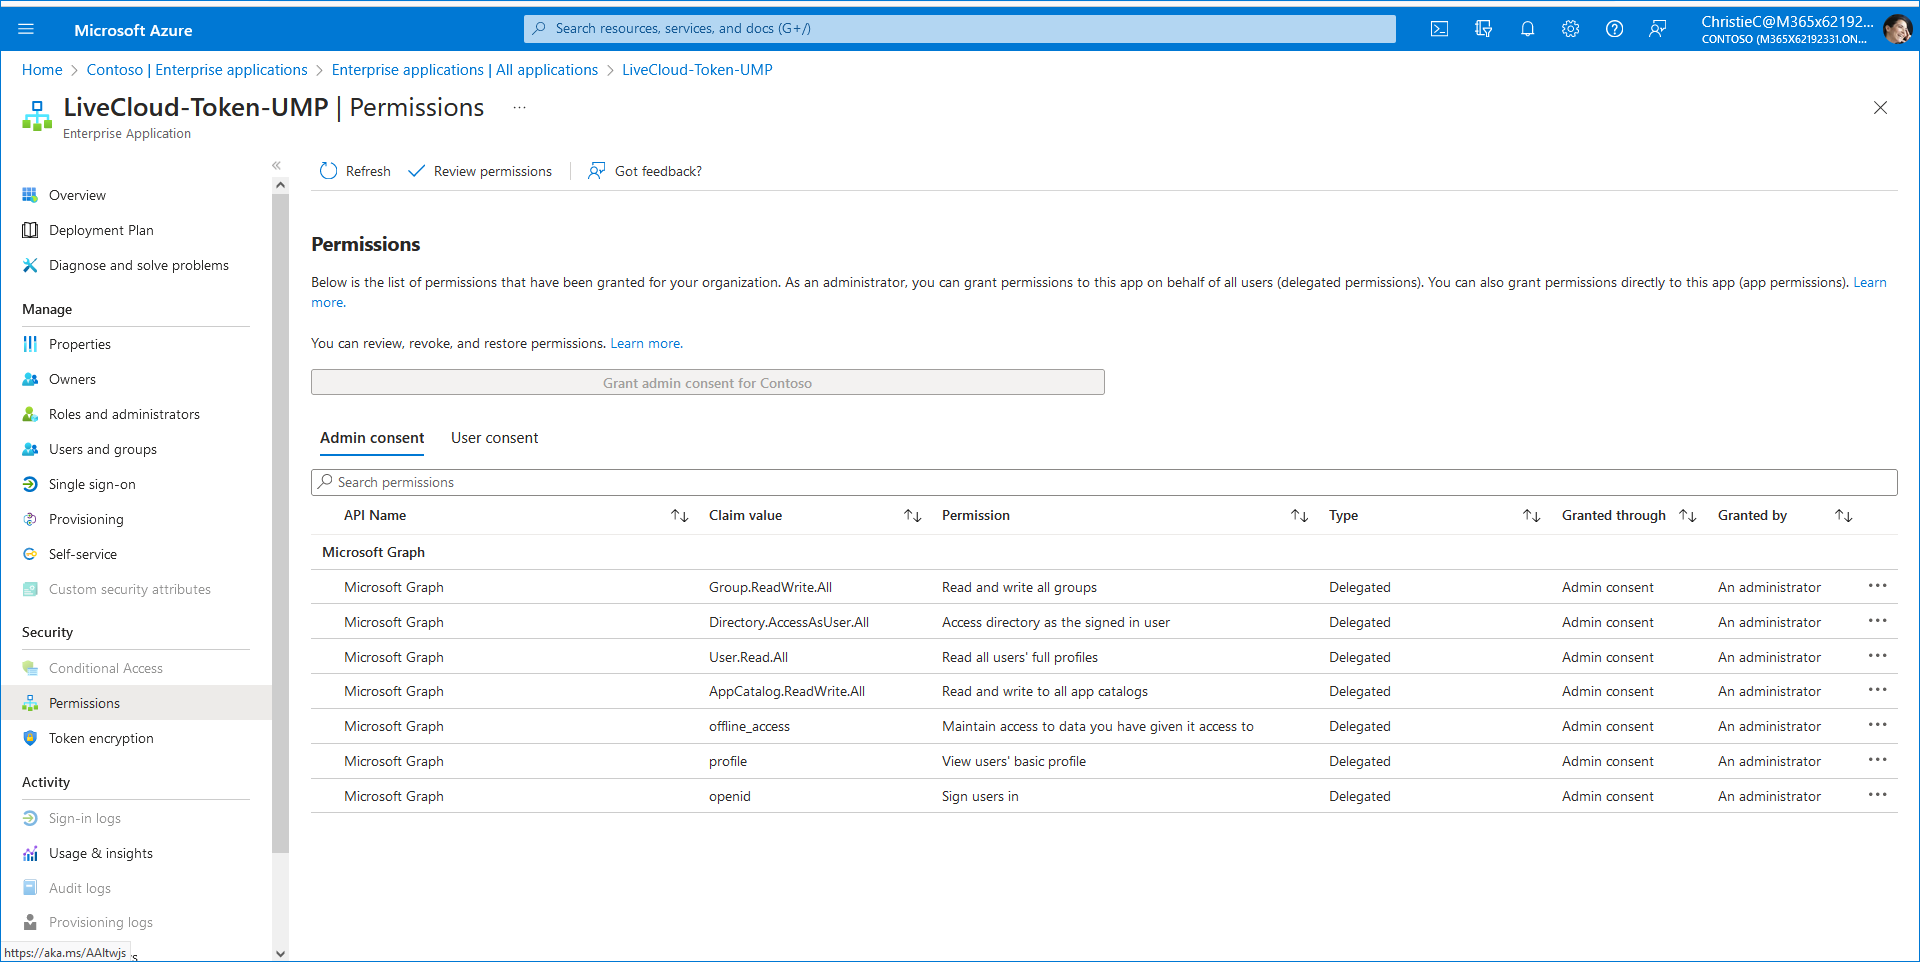Sort table by Permission column arrows
Screen dimensions: 1920x962
coord(1300,516)
